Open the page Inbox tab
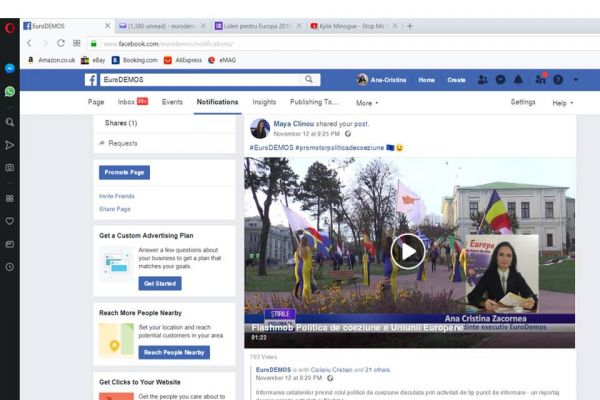600x400 pixels. (133, 102)
